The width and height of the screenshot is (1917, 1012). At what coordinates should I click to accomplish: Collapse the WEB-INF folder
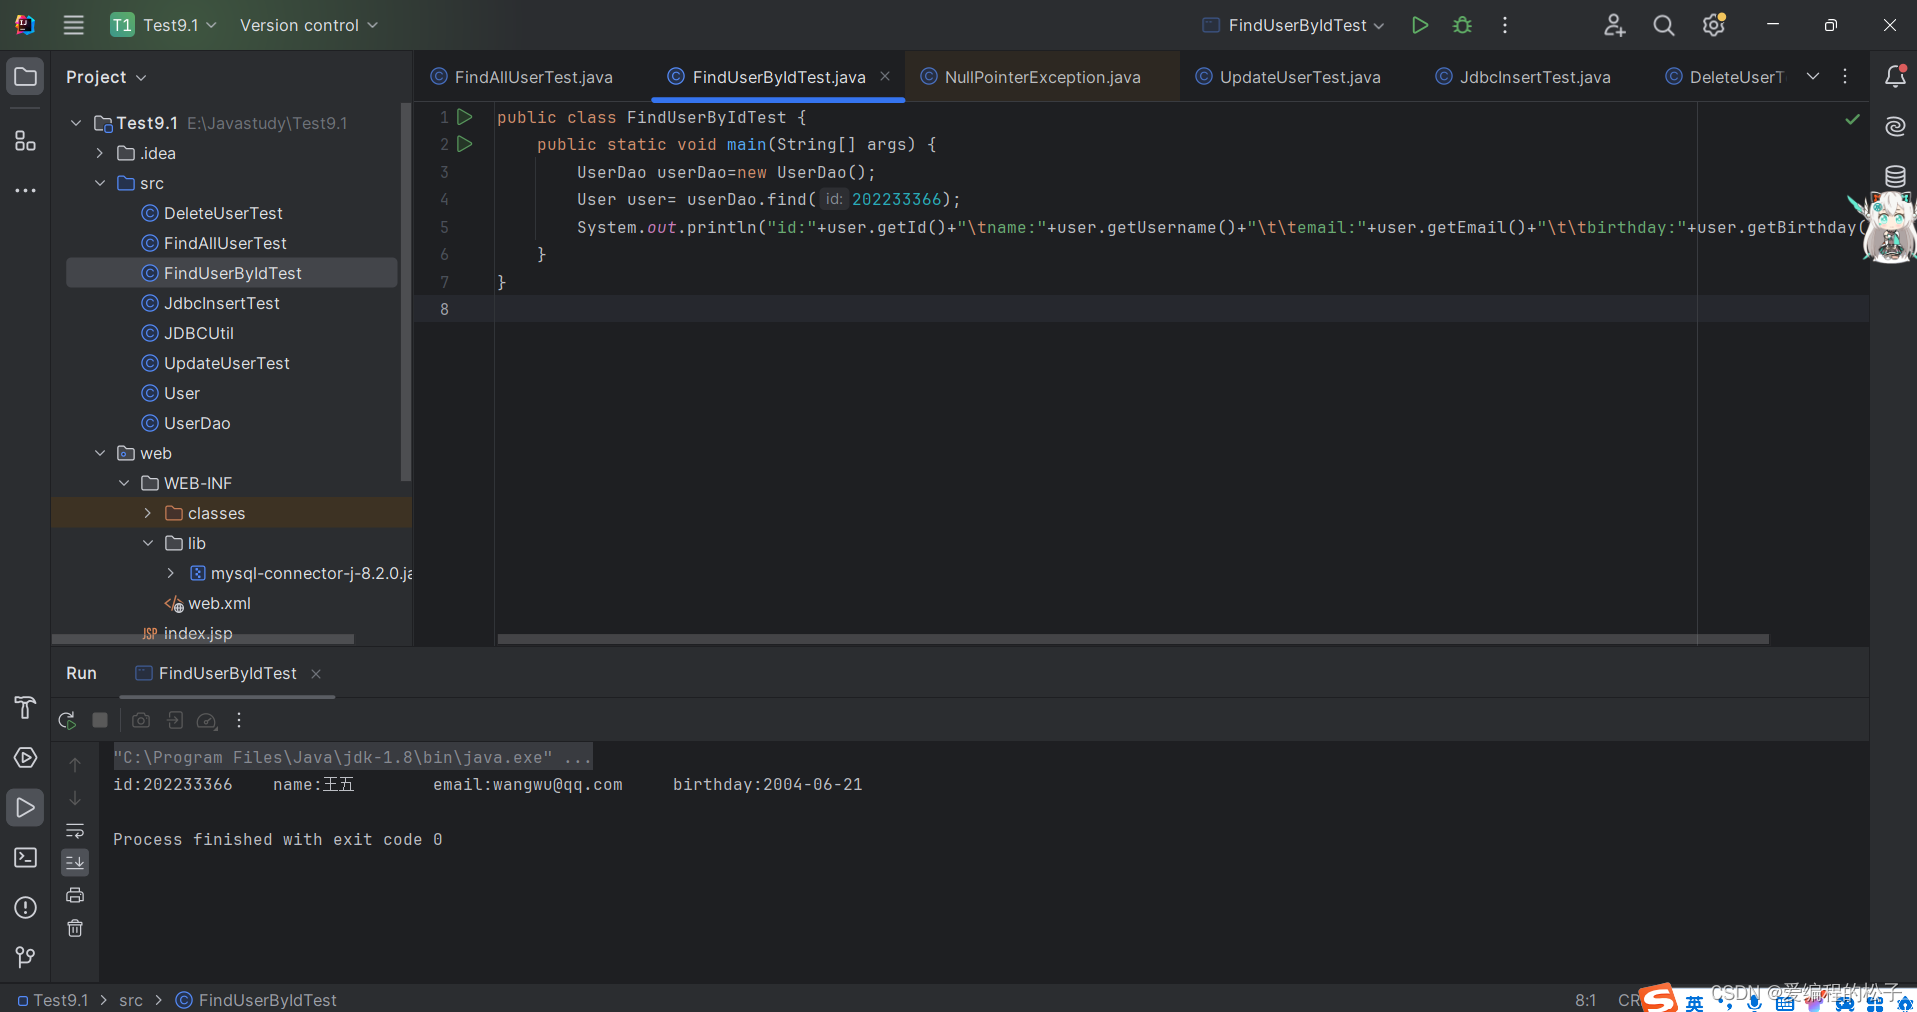(x=124, y=483)
